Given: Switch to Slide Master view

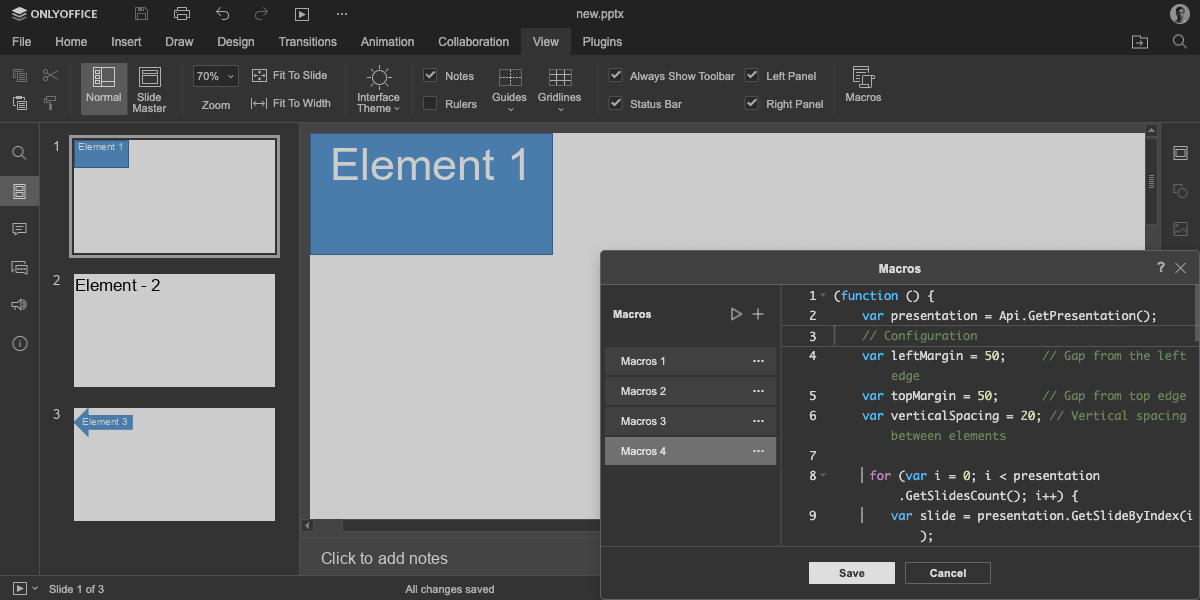Looking at the screenshot, I should point(149,89).
